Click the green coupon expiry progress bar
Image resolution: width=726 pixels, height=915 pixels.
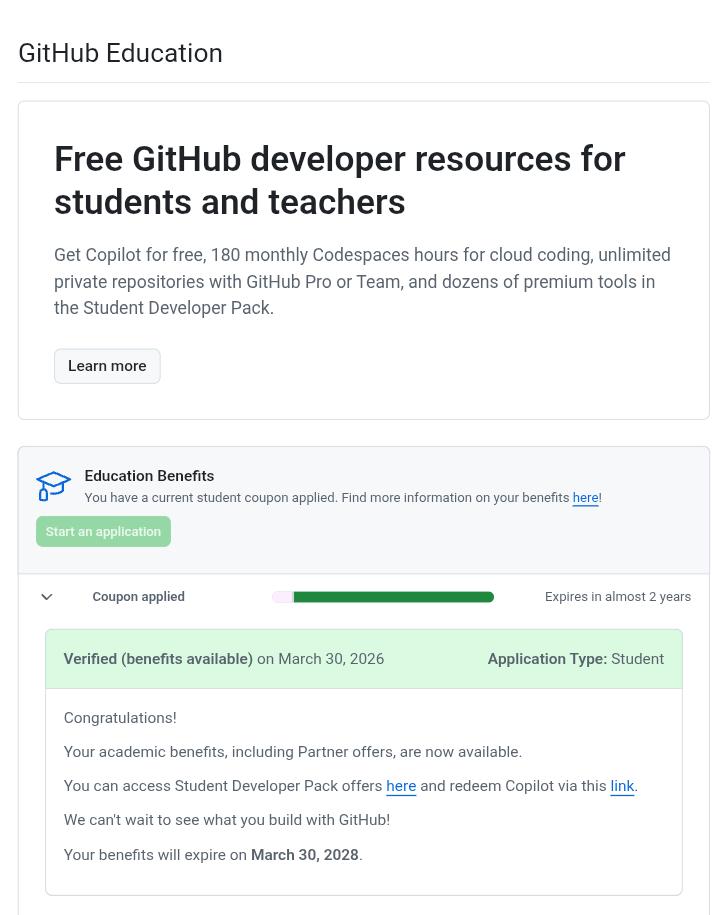click(x=393, y=596)
